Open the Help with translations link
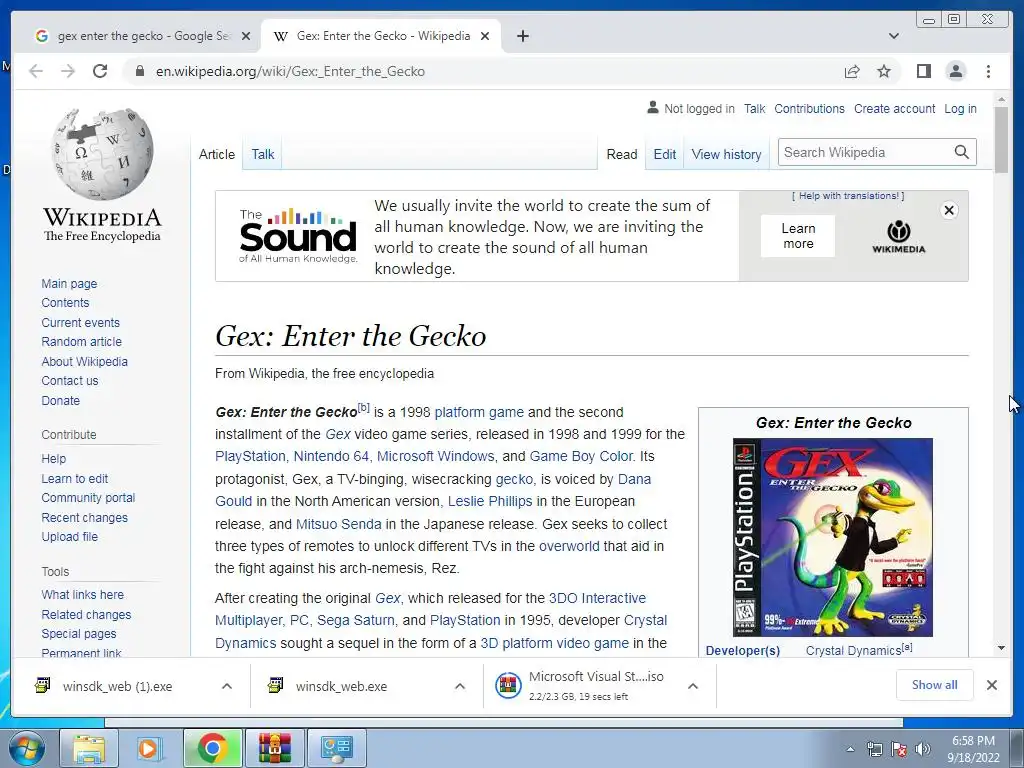1024x768 pixels. [848, 196]
